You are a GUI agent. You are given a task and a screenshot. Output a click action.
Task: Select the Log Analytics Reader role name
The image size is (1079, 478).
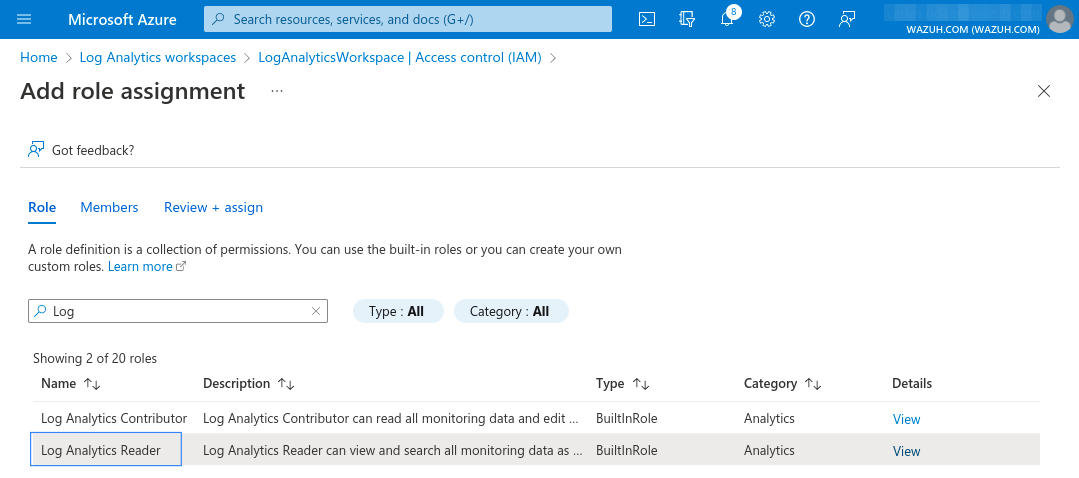coord(100,451)
